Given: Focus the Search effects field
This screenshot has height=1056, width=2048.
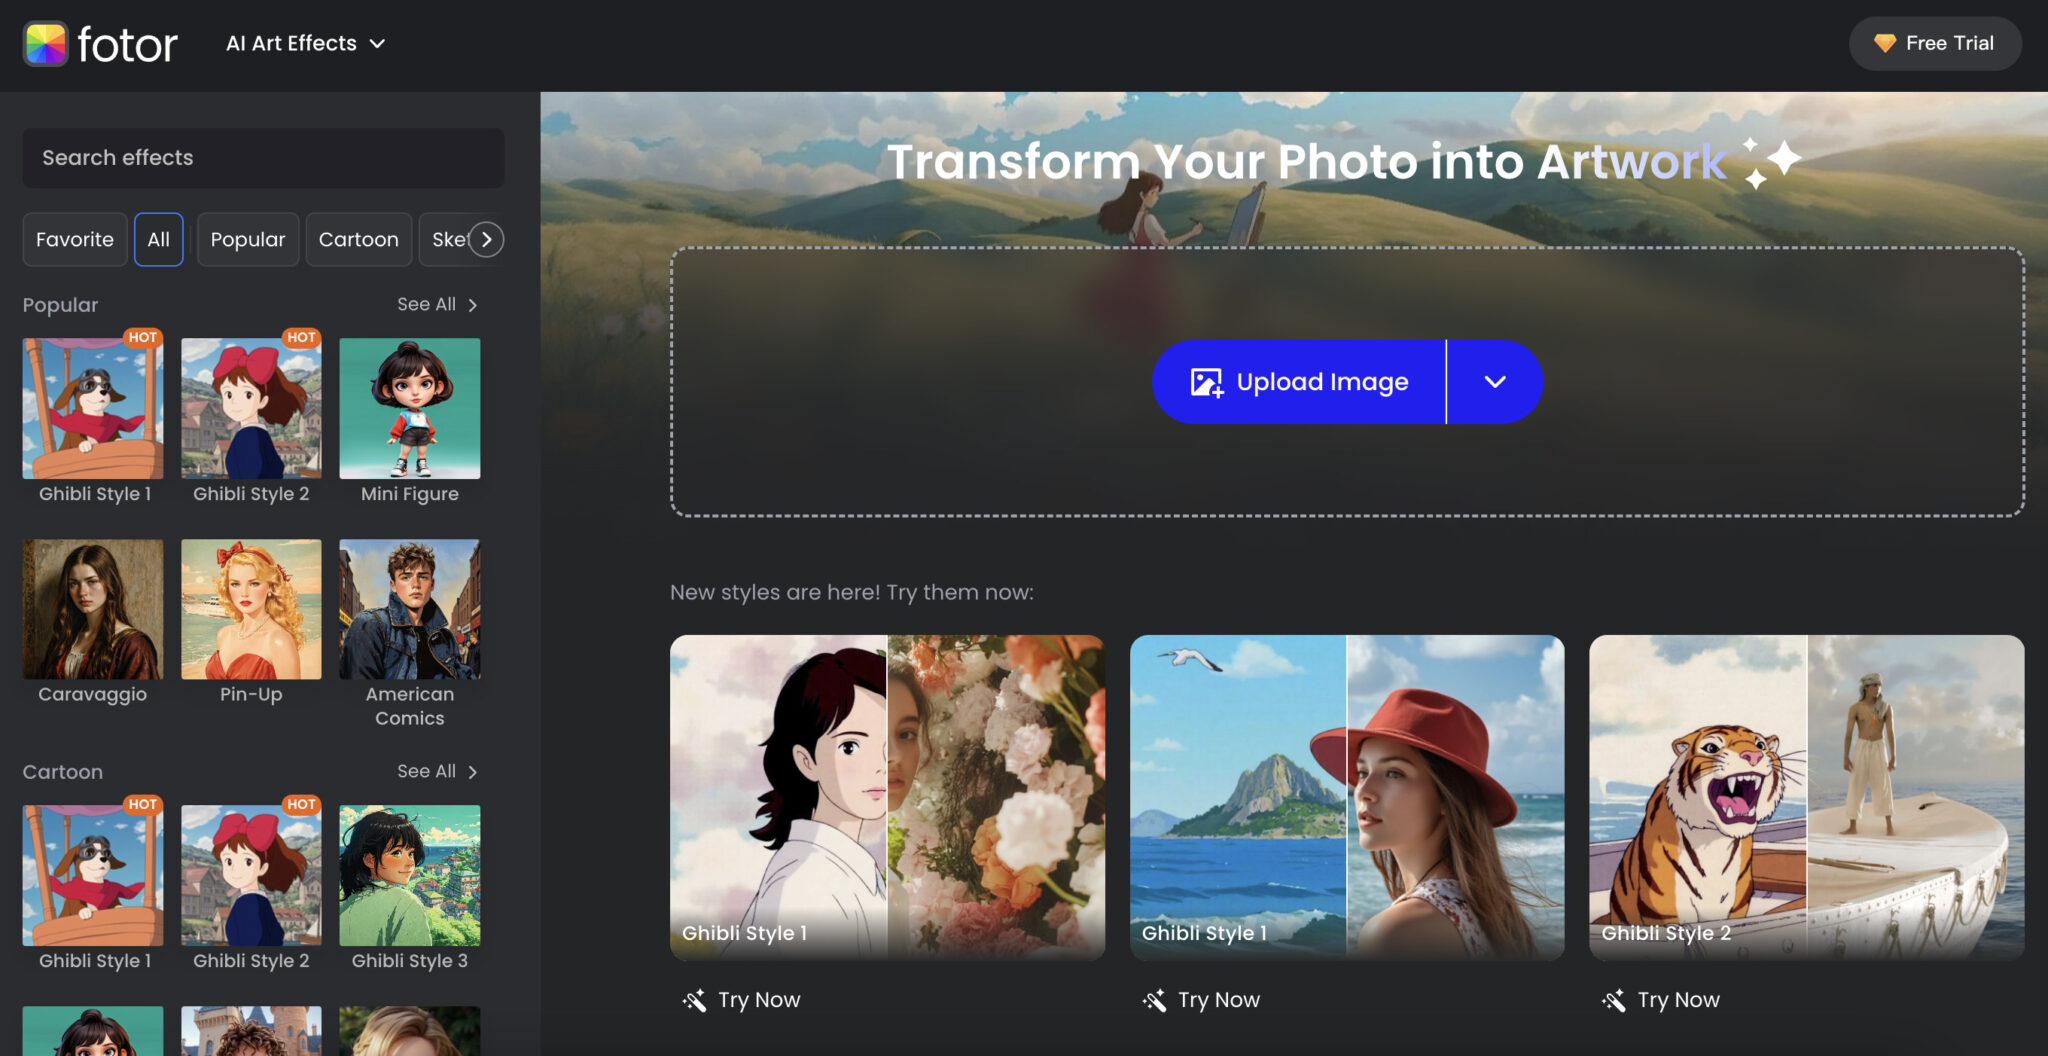Looking at the screenshot, I should tap(263, 158).
